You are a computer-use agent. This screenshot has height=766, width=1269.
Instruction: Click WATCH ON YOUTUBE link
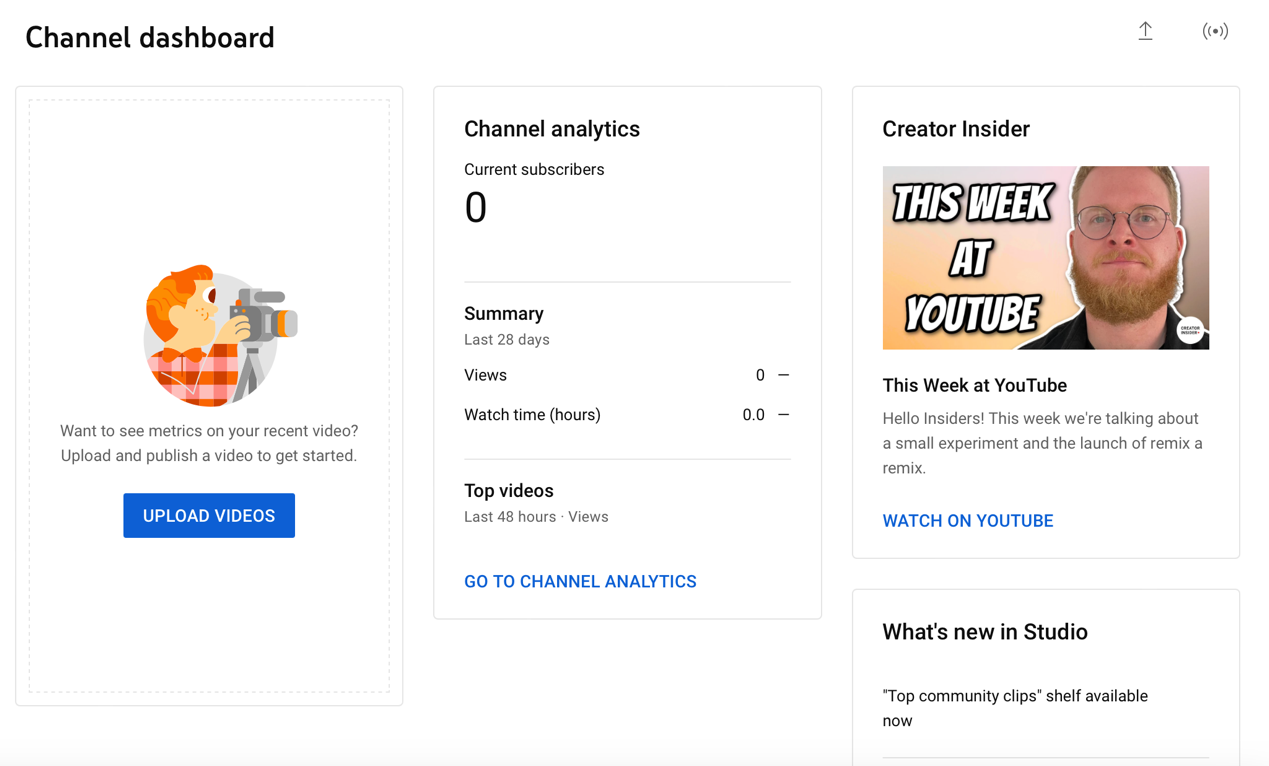[x=967, y=520]
